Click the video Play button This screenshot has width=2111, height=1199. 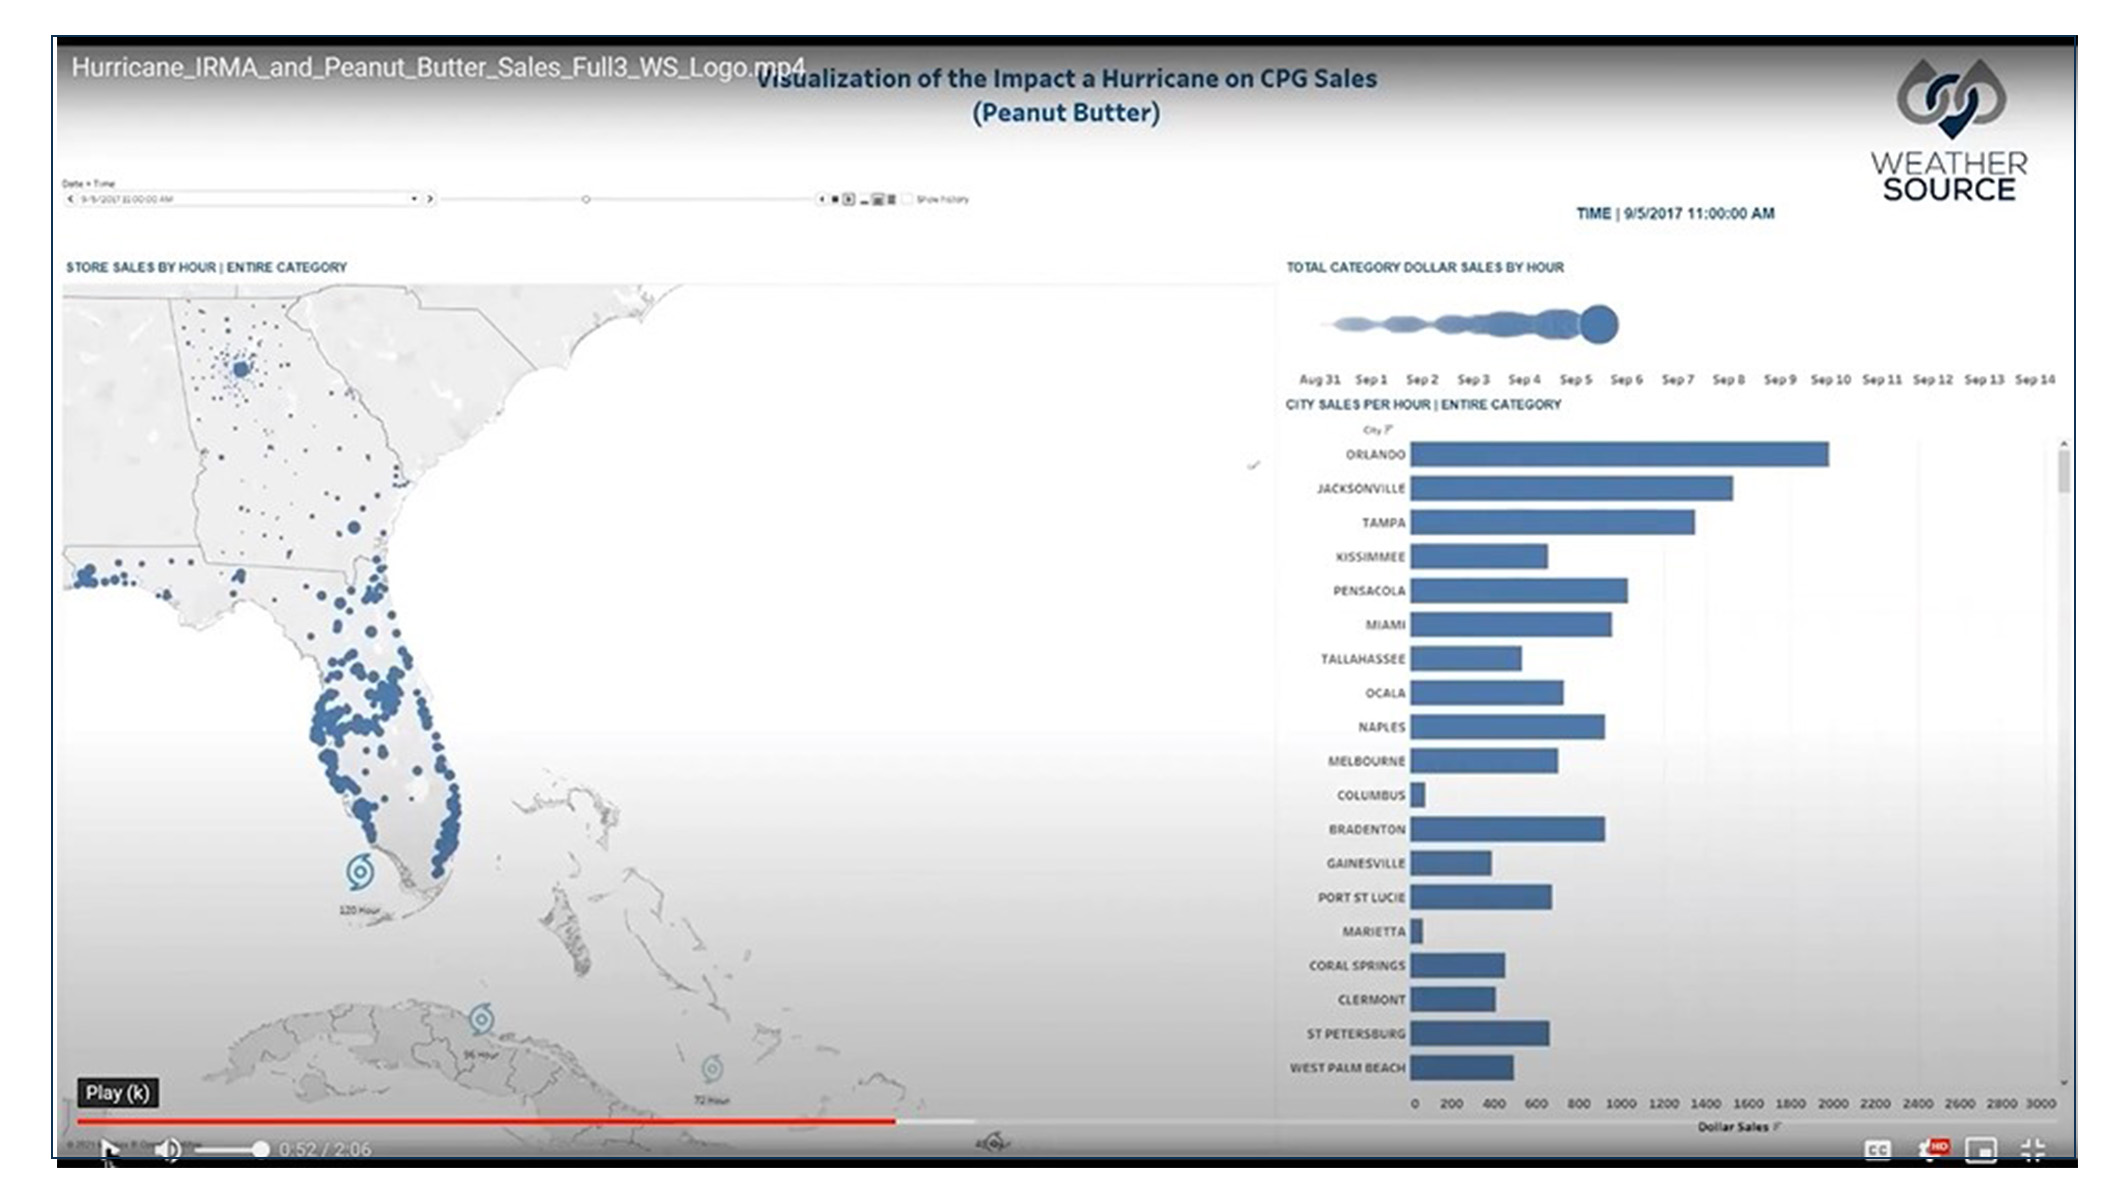110,1149
